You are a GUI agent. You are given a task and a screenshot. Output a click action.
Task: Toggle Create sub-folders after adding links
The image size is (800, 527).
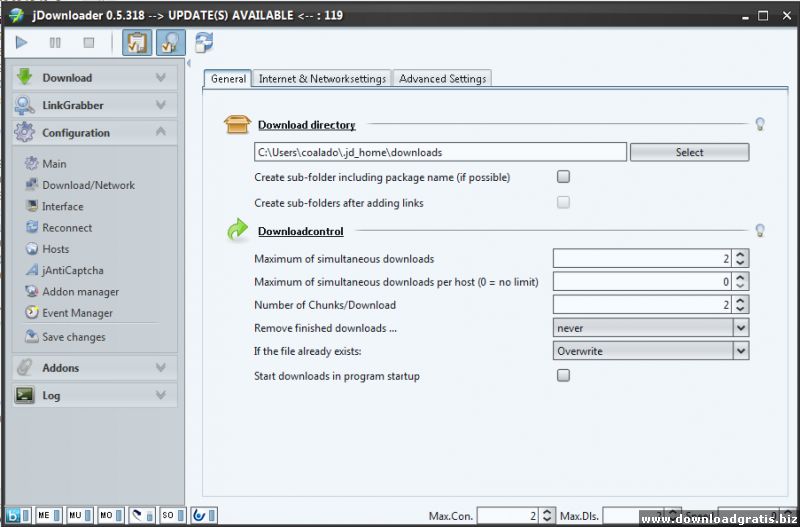click(x=563, y=203)
